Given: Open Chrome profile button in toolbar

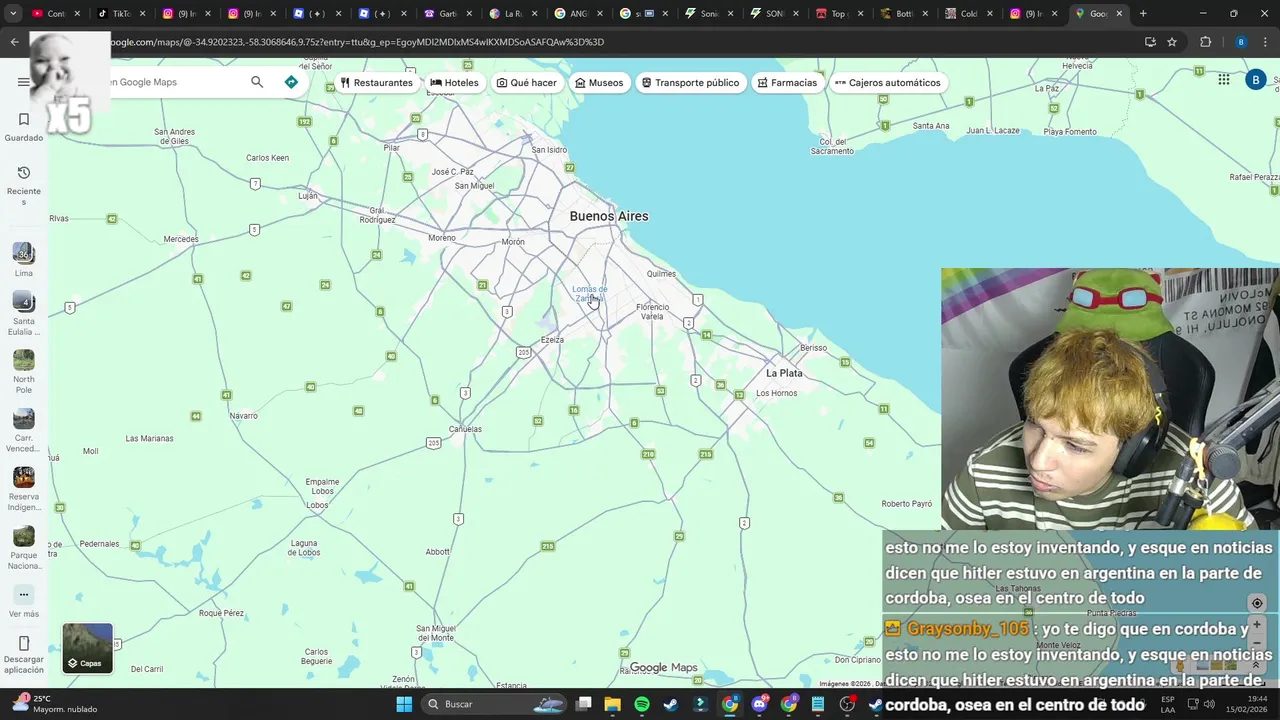Looking at the screenshot, I should tap(1241, 42).
